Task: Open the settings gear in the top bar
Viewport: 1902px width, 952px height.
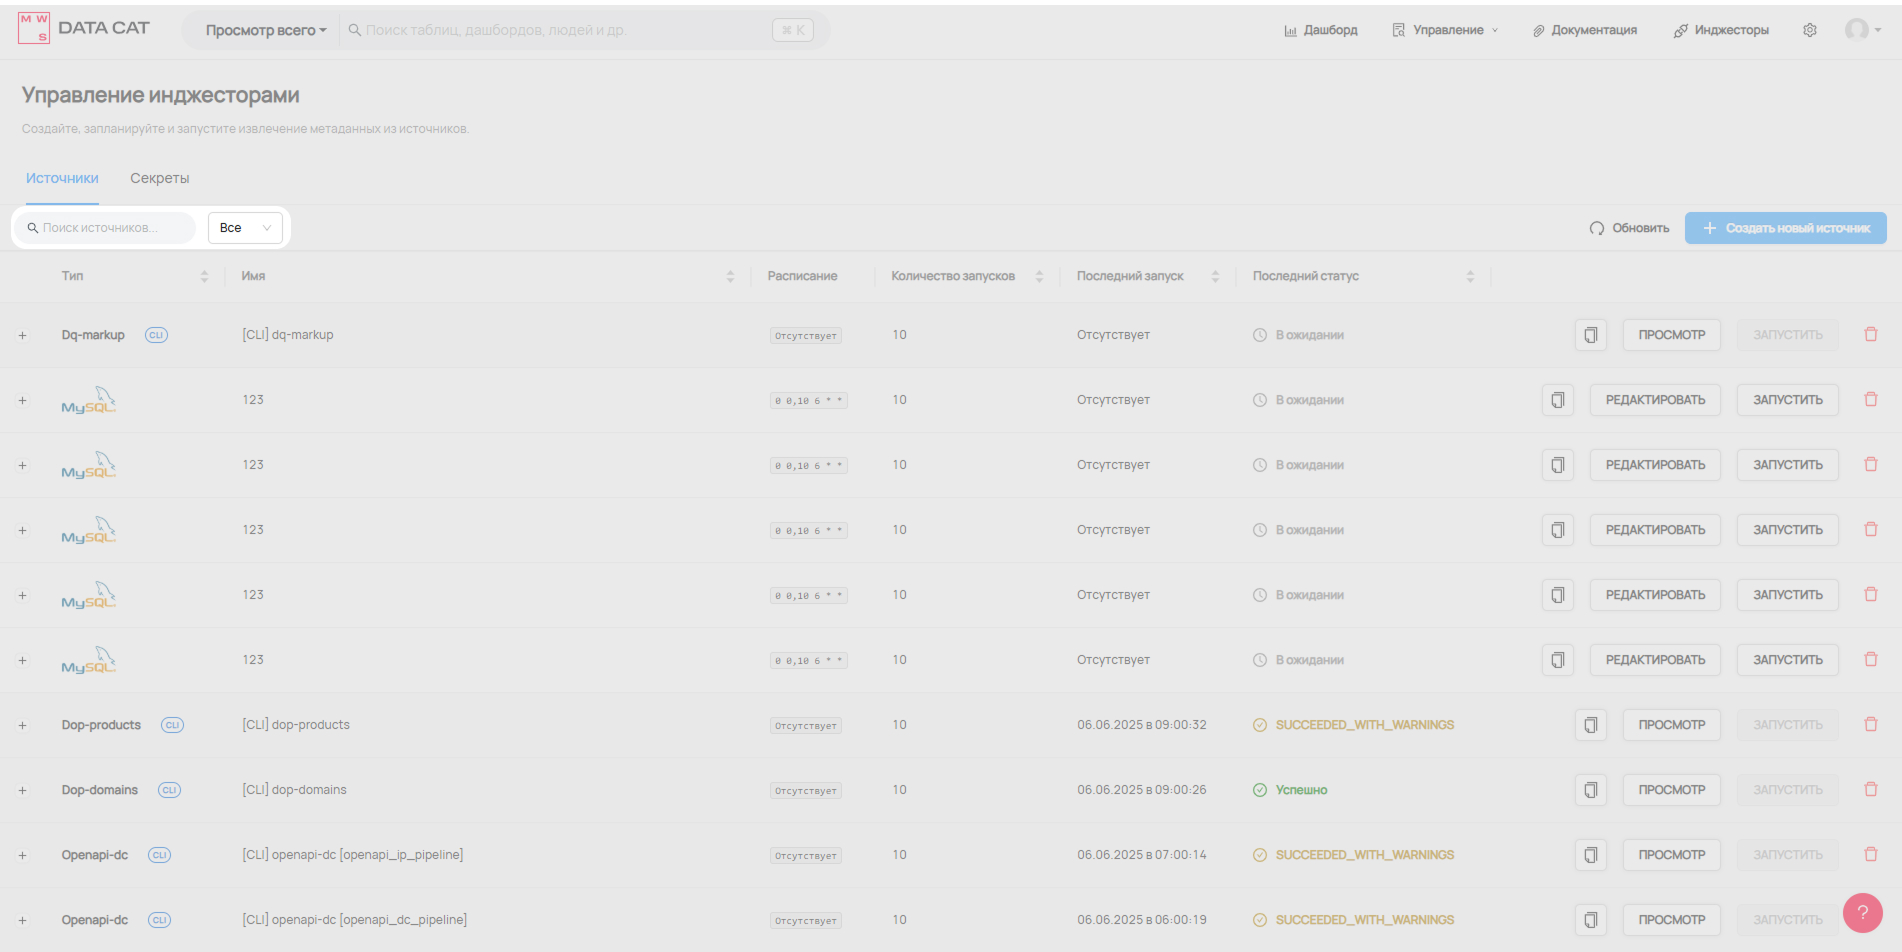Action: [1809, 30]
